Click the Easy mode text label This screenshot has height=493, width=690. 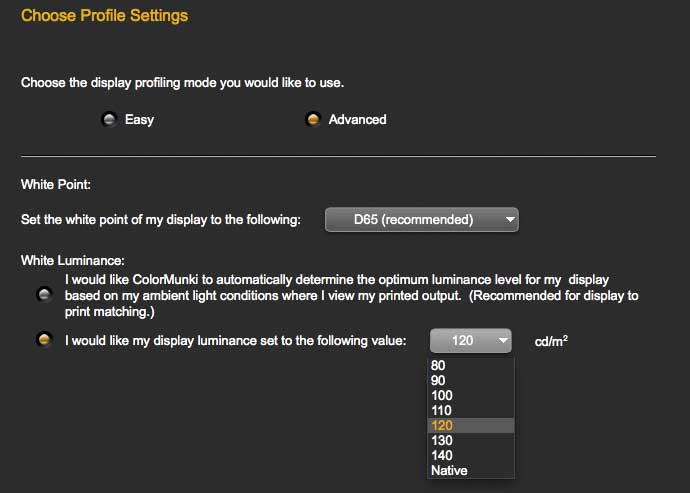[139, 120]
